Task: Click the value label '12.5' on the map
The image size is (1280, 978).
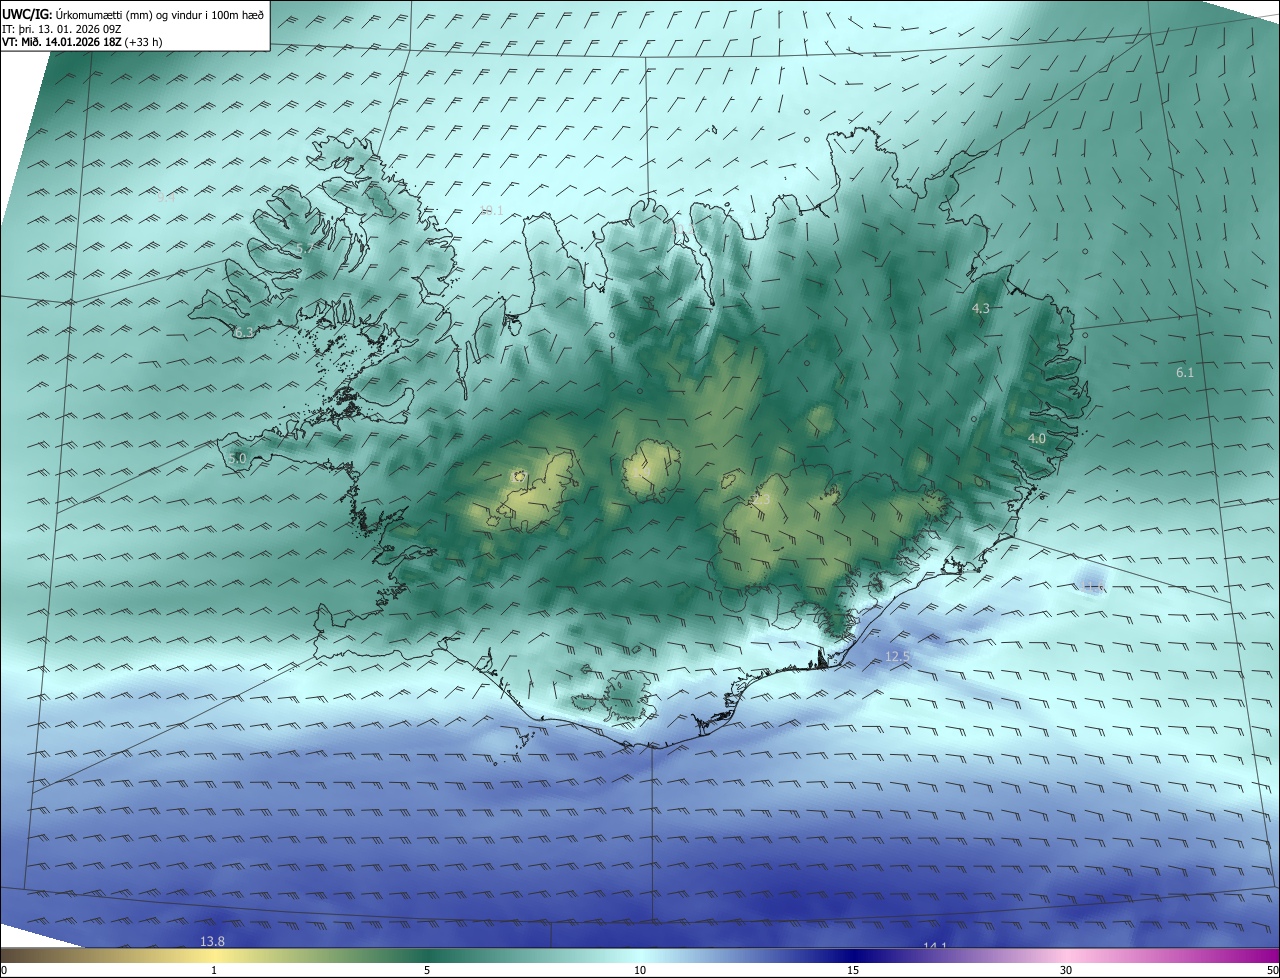Action: 897,656
